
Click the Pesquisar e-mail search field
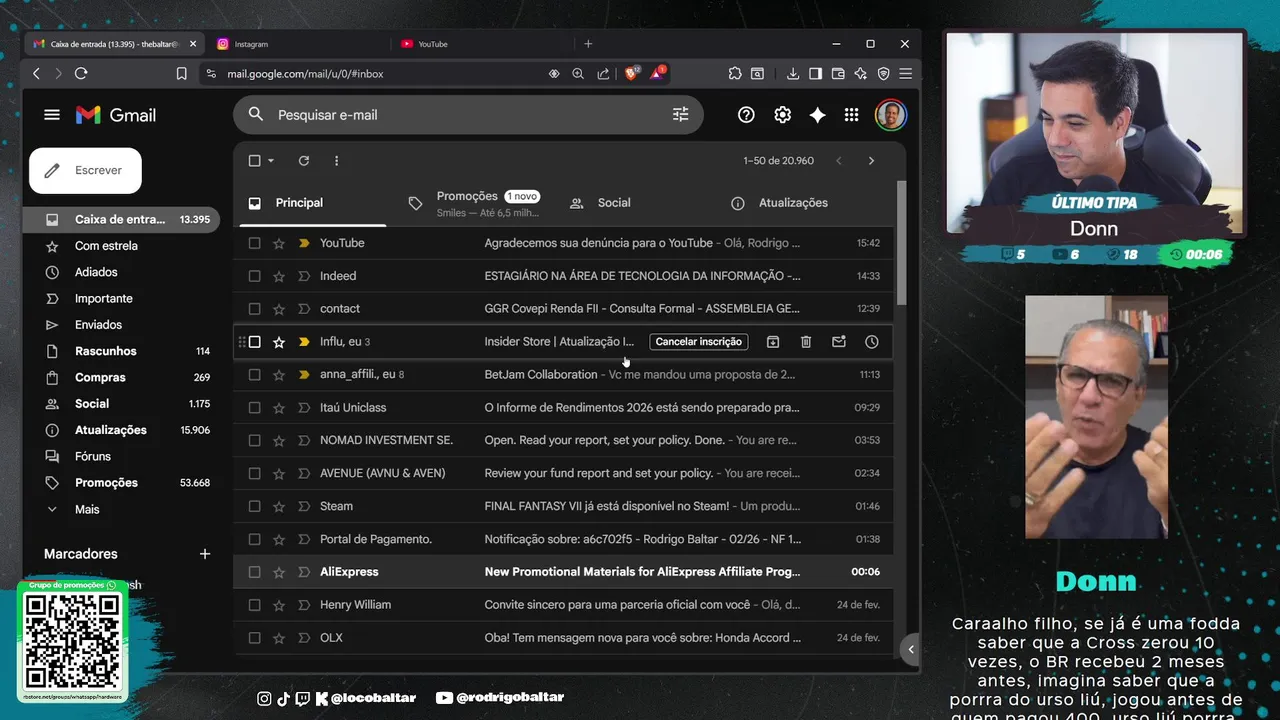[x=468, y=115]
